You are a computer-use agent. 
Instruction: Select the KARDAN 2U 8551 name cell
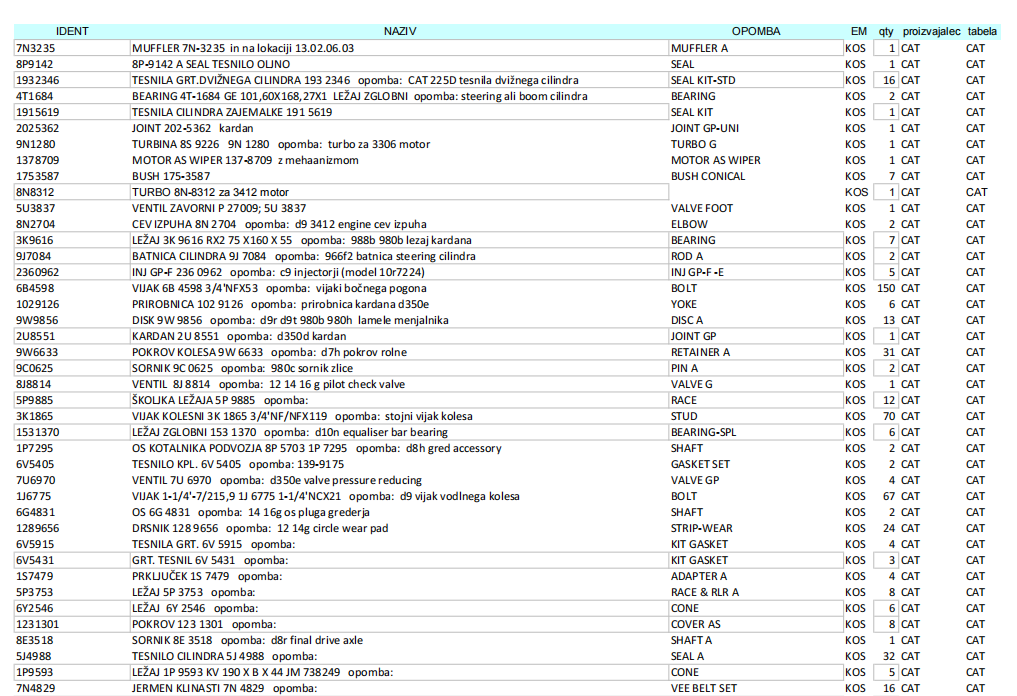pos(400,336)
